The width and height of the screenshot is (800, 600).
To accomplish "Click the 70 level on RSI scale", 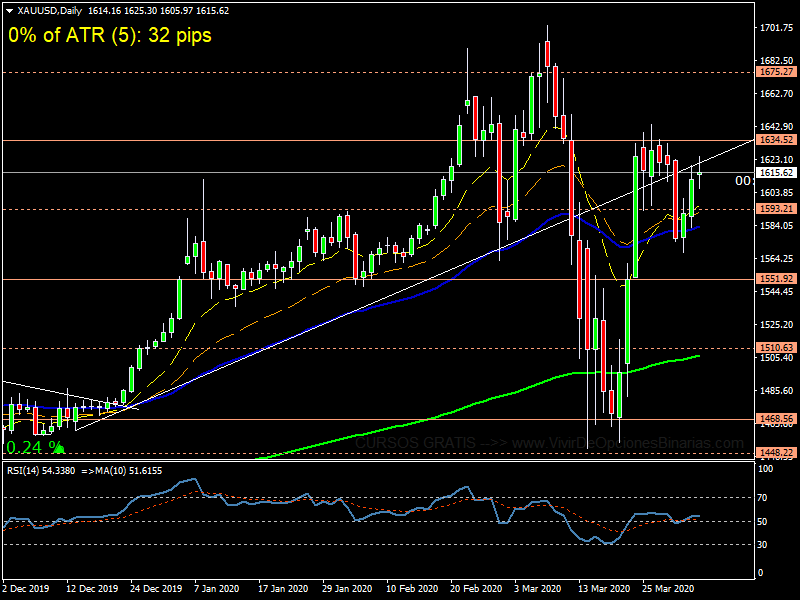I will pyautogui.click(x=762, y=497).
